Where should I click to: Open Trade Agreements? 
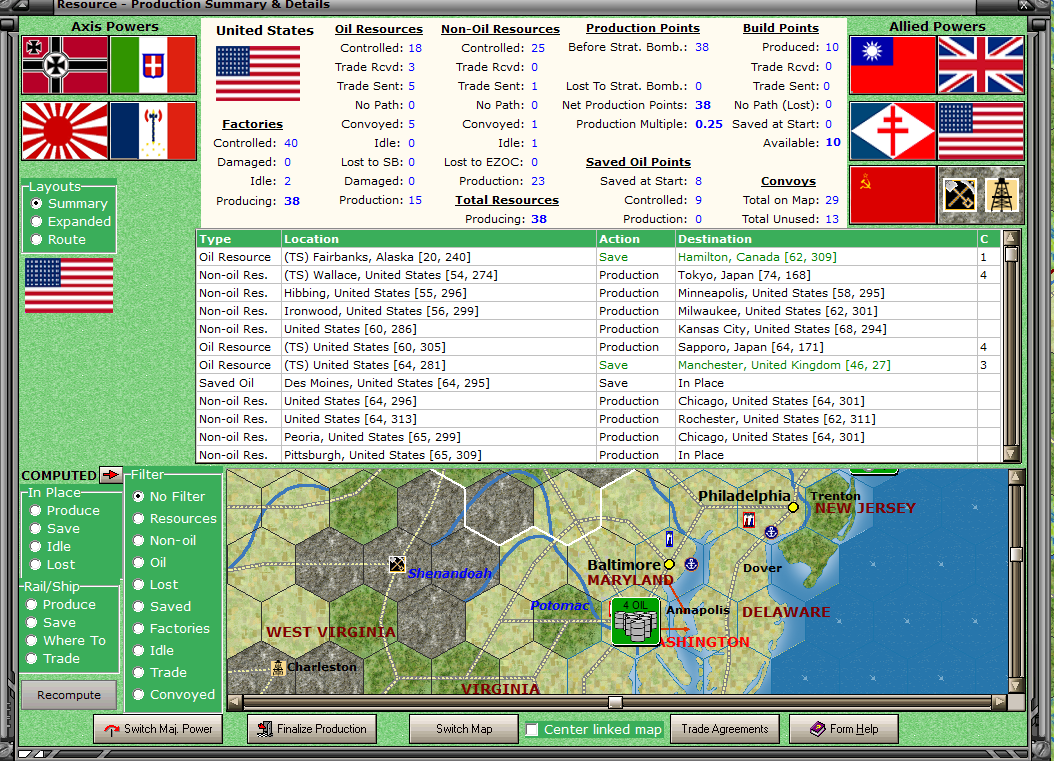click(725, 729)
